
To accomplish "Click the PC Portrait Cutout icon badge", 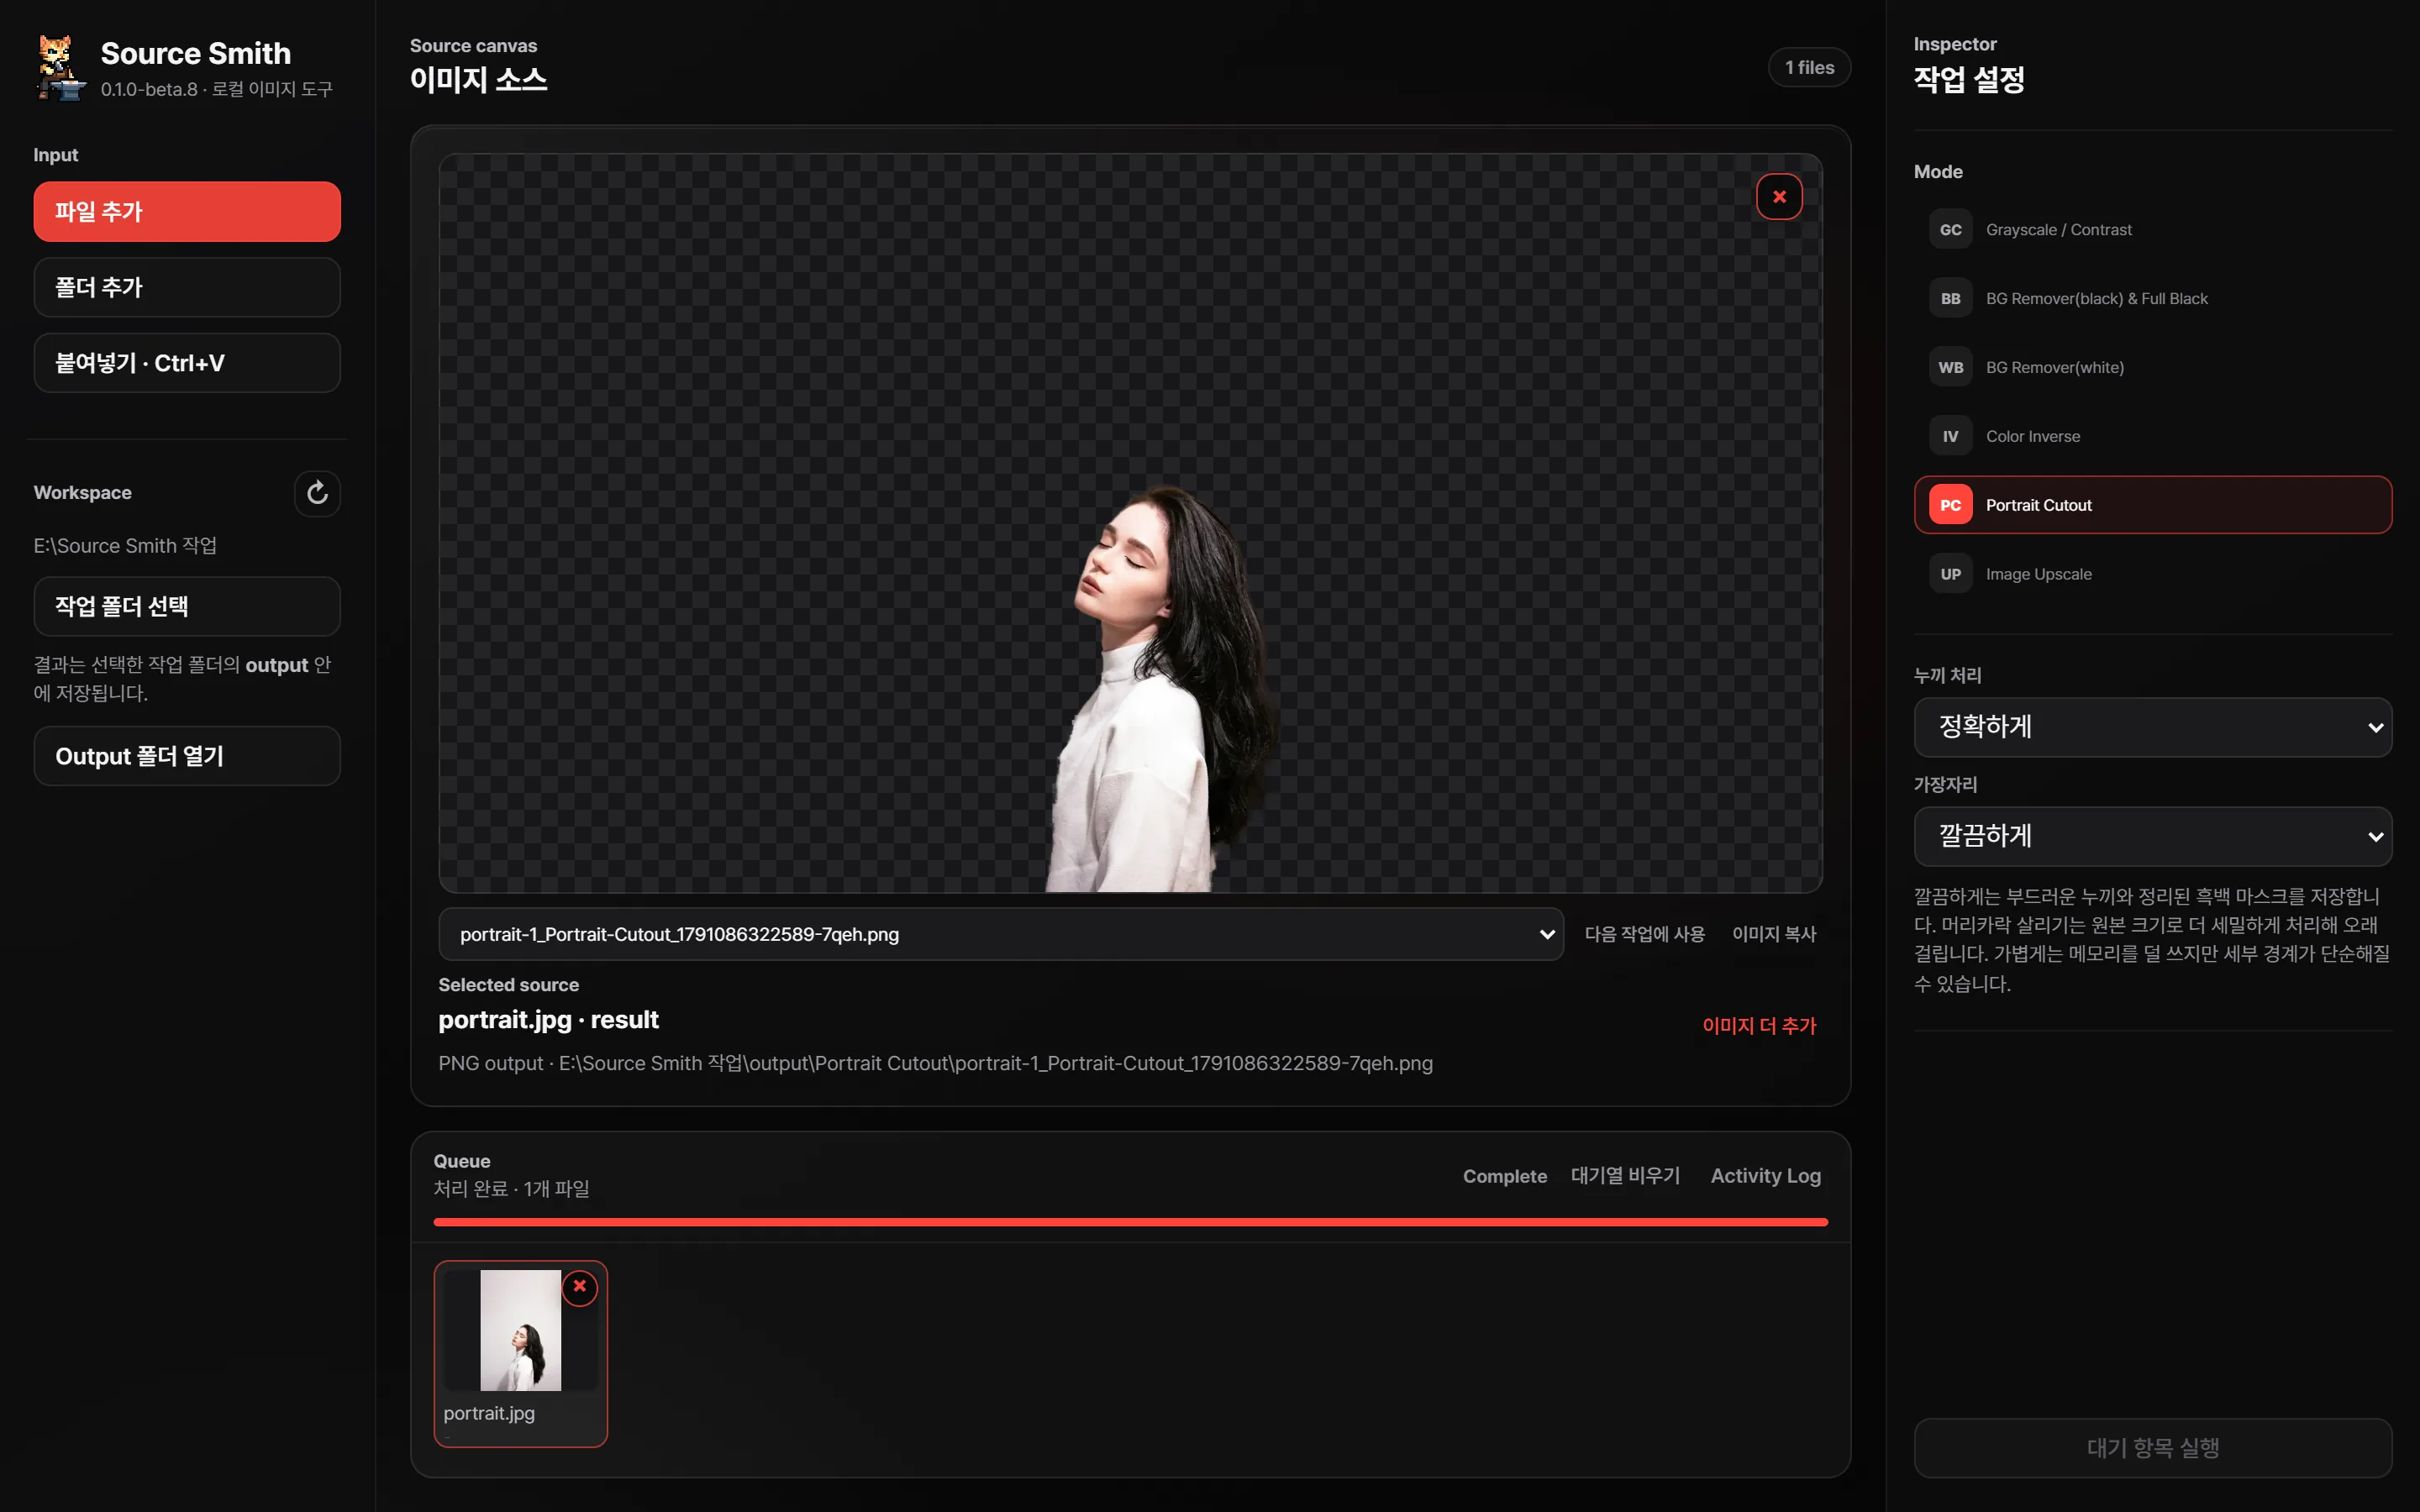I will (x=1950, y=506).
